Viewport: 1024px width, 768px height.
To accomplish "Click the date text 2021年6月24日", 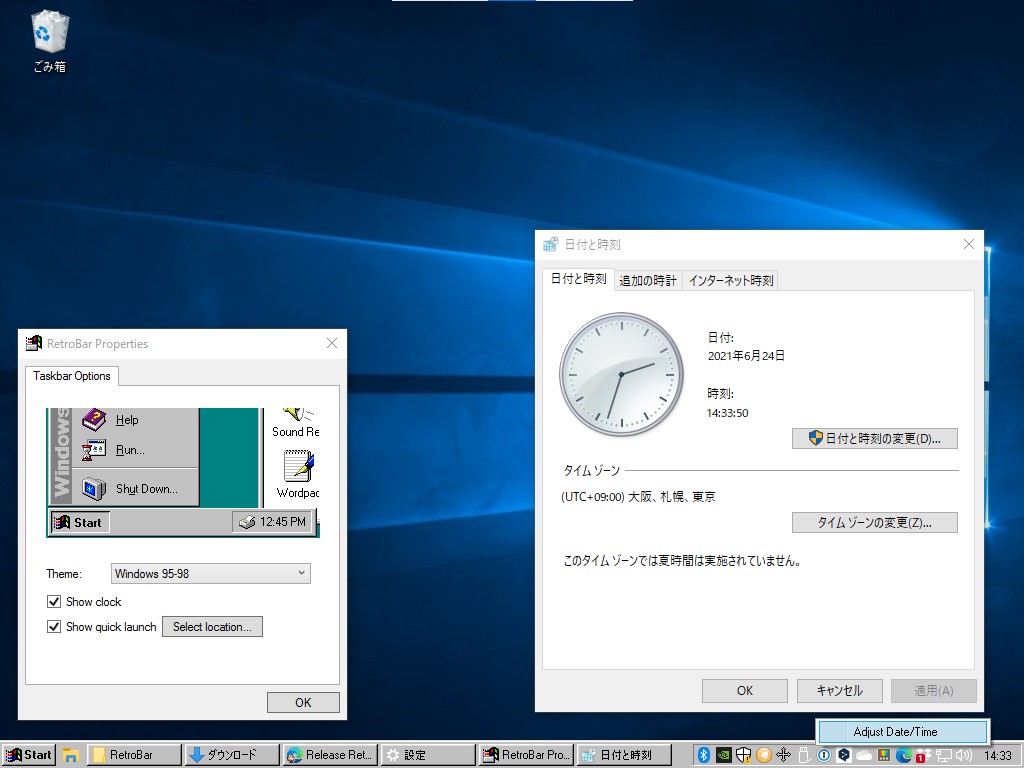I will (746, 356).
